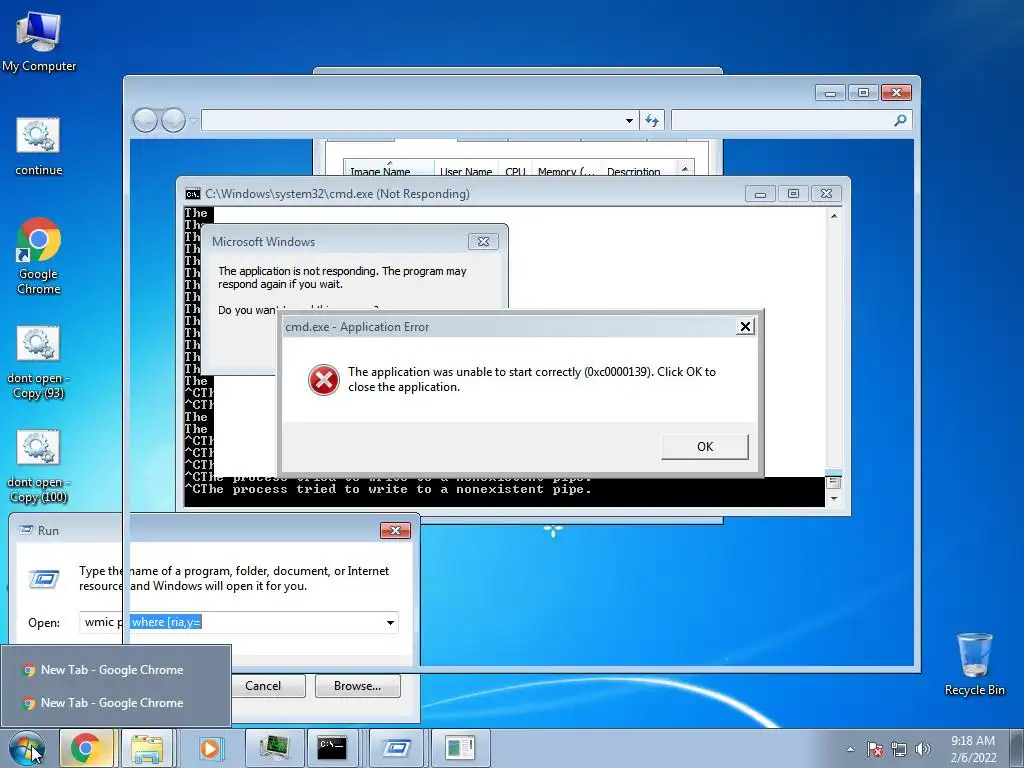
Task: Sort by Image Name column in Task Manager
Action: click(x=389, y=168)
